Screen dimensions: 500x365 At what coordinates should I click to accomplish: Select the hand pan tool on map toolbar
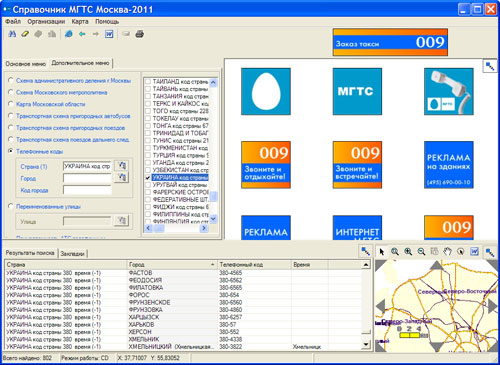point(447,252)
